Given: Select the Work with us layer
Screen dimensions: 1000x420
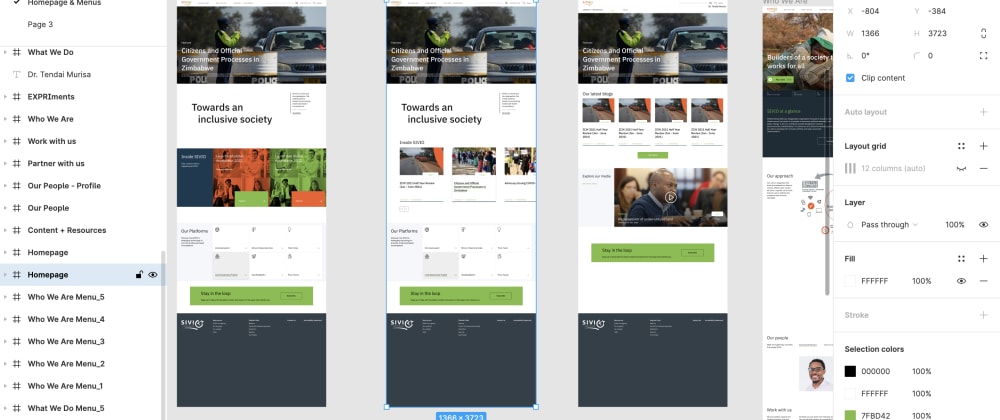Looking at the screenshot, I should [x=52, y=141].
